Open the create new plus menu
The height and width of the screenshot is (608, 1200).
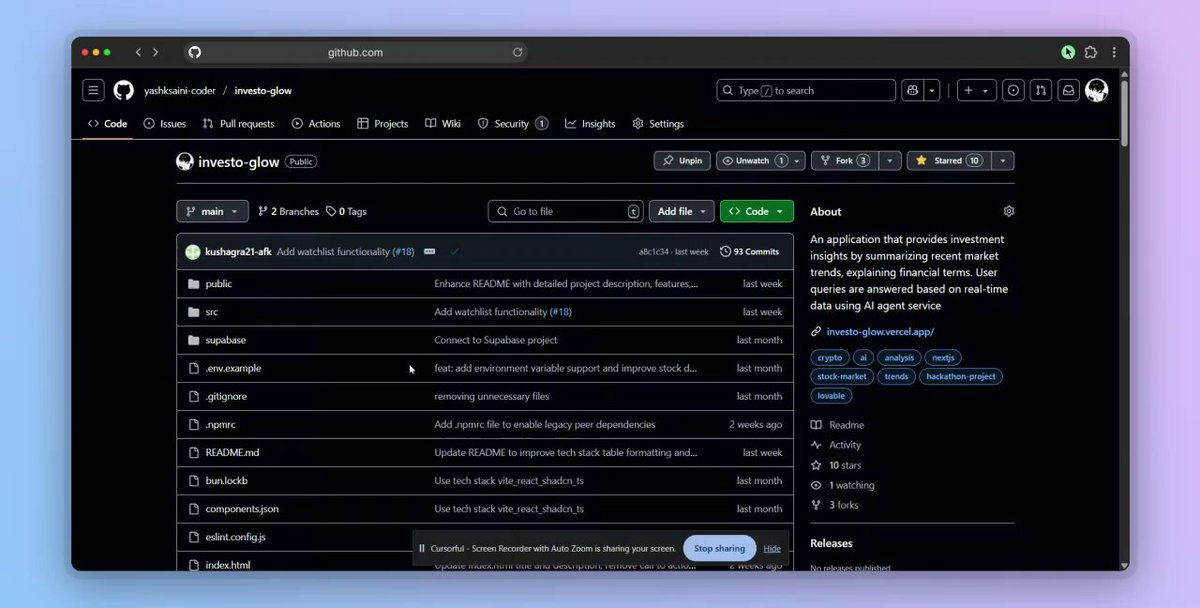tap(975, 90)
